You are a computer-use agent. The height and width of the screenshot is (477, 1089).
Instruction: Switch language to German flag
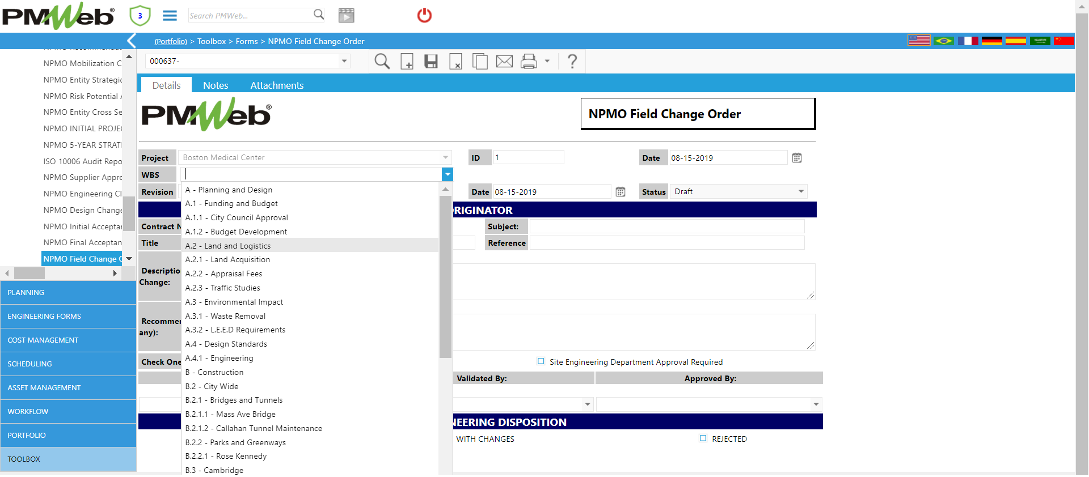(x=992, y=41)
